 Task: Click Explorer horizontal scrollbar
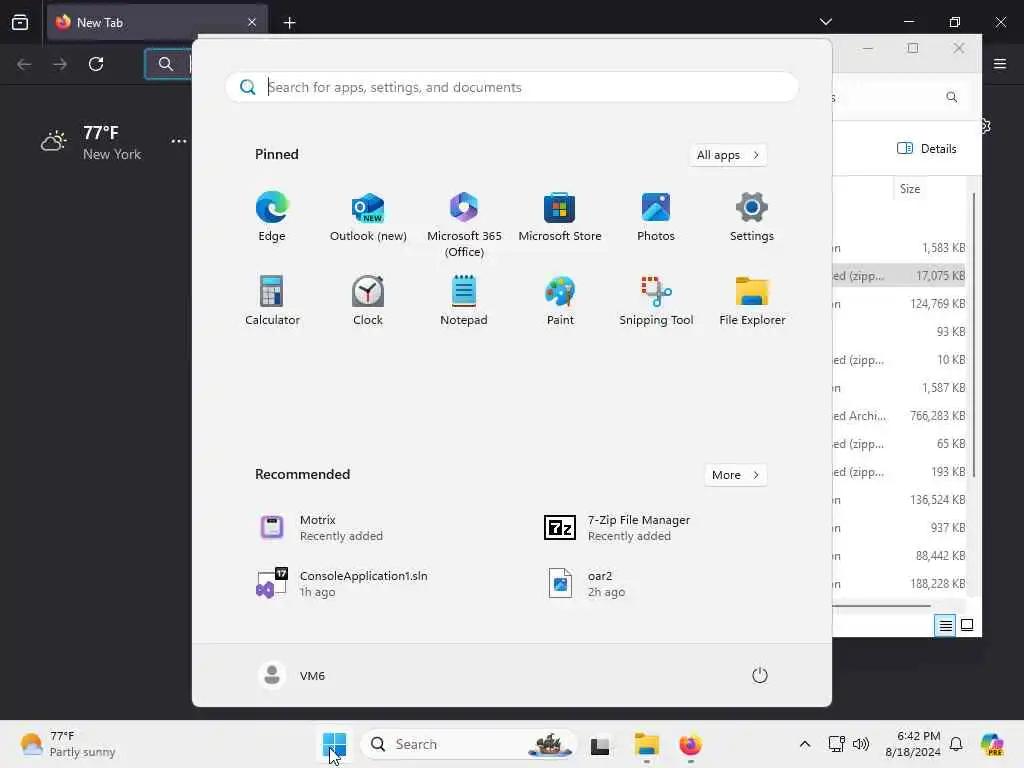882,606
